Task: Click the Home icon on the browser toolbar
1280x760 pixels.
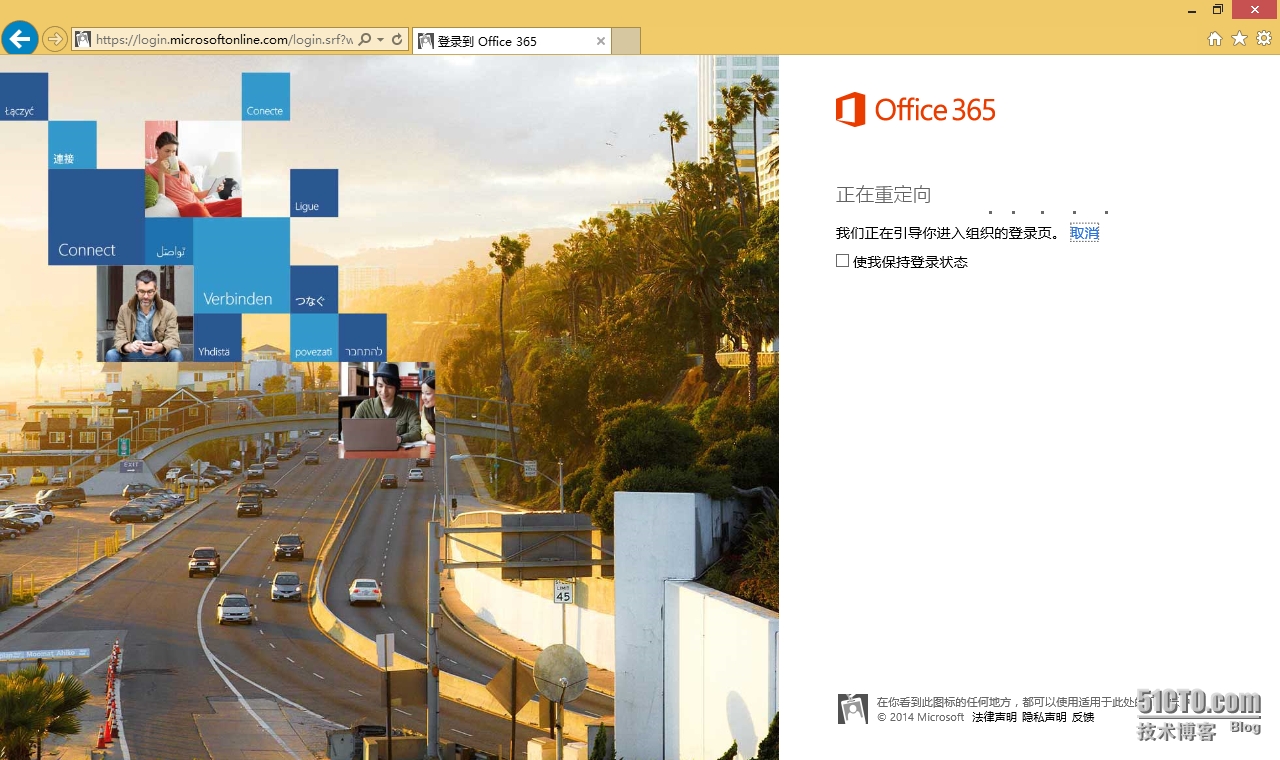Action: coord(1214,38)
